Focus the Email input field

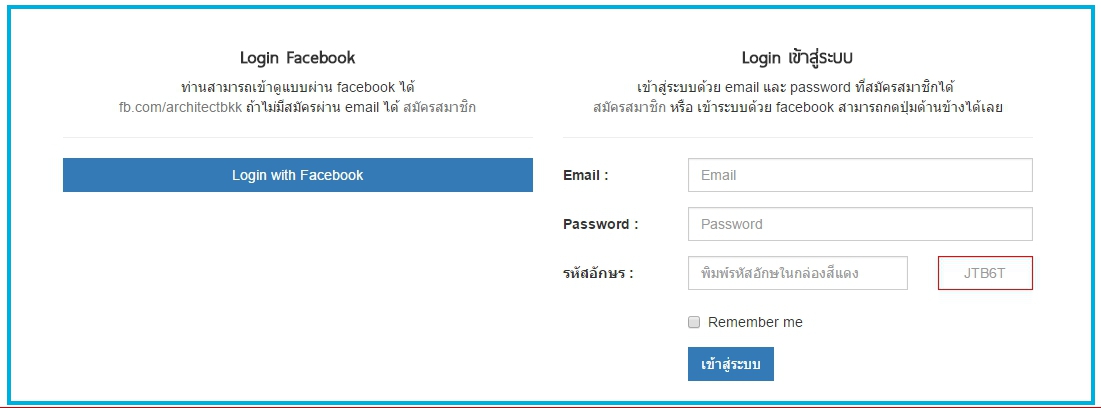(x=859, y=175)
